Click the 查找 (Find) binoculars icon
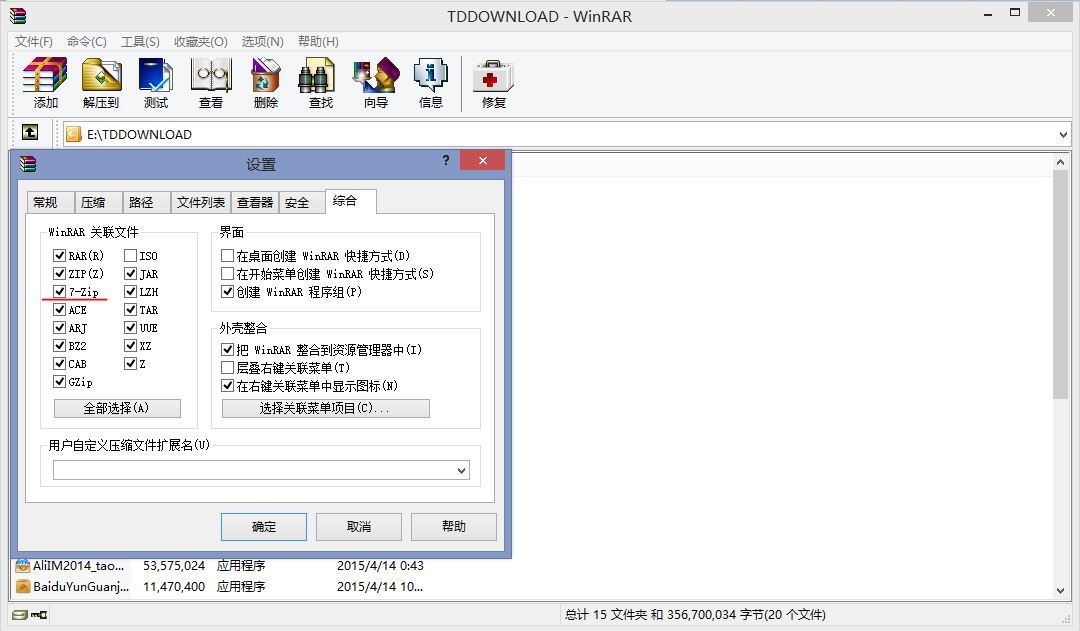1080x631 pixels. click(317, 75)
